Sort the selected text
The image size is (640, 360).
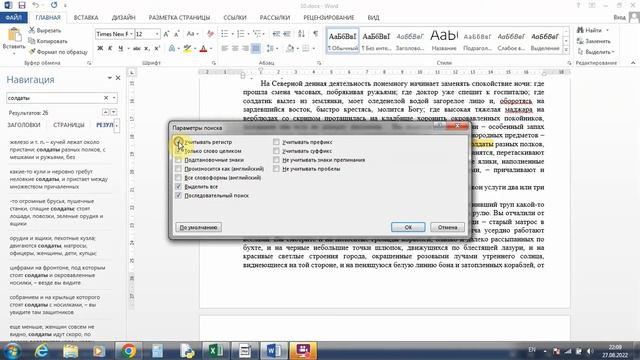pyautogui.click(x=301, y=34)
